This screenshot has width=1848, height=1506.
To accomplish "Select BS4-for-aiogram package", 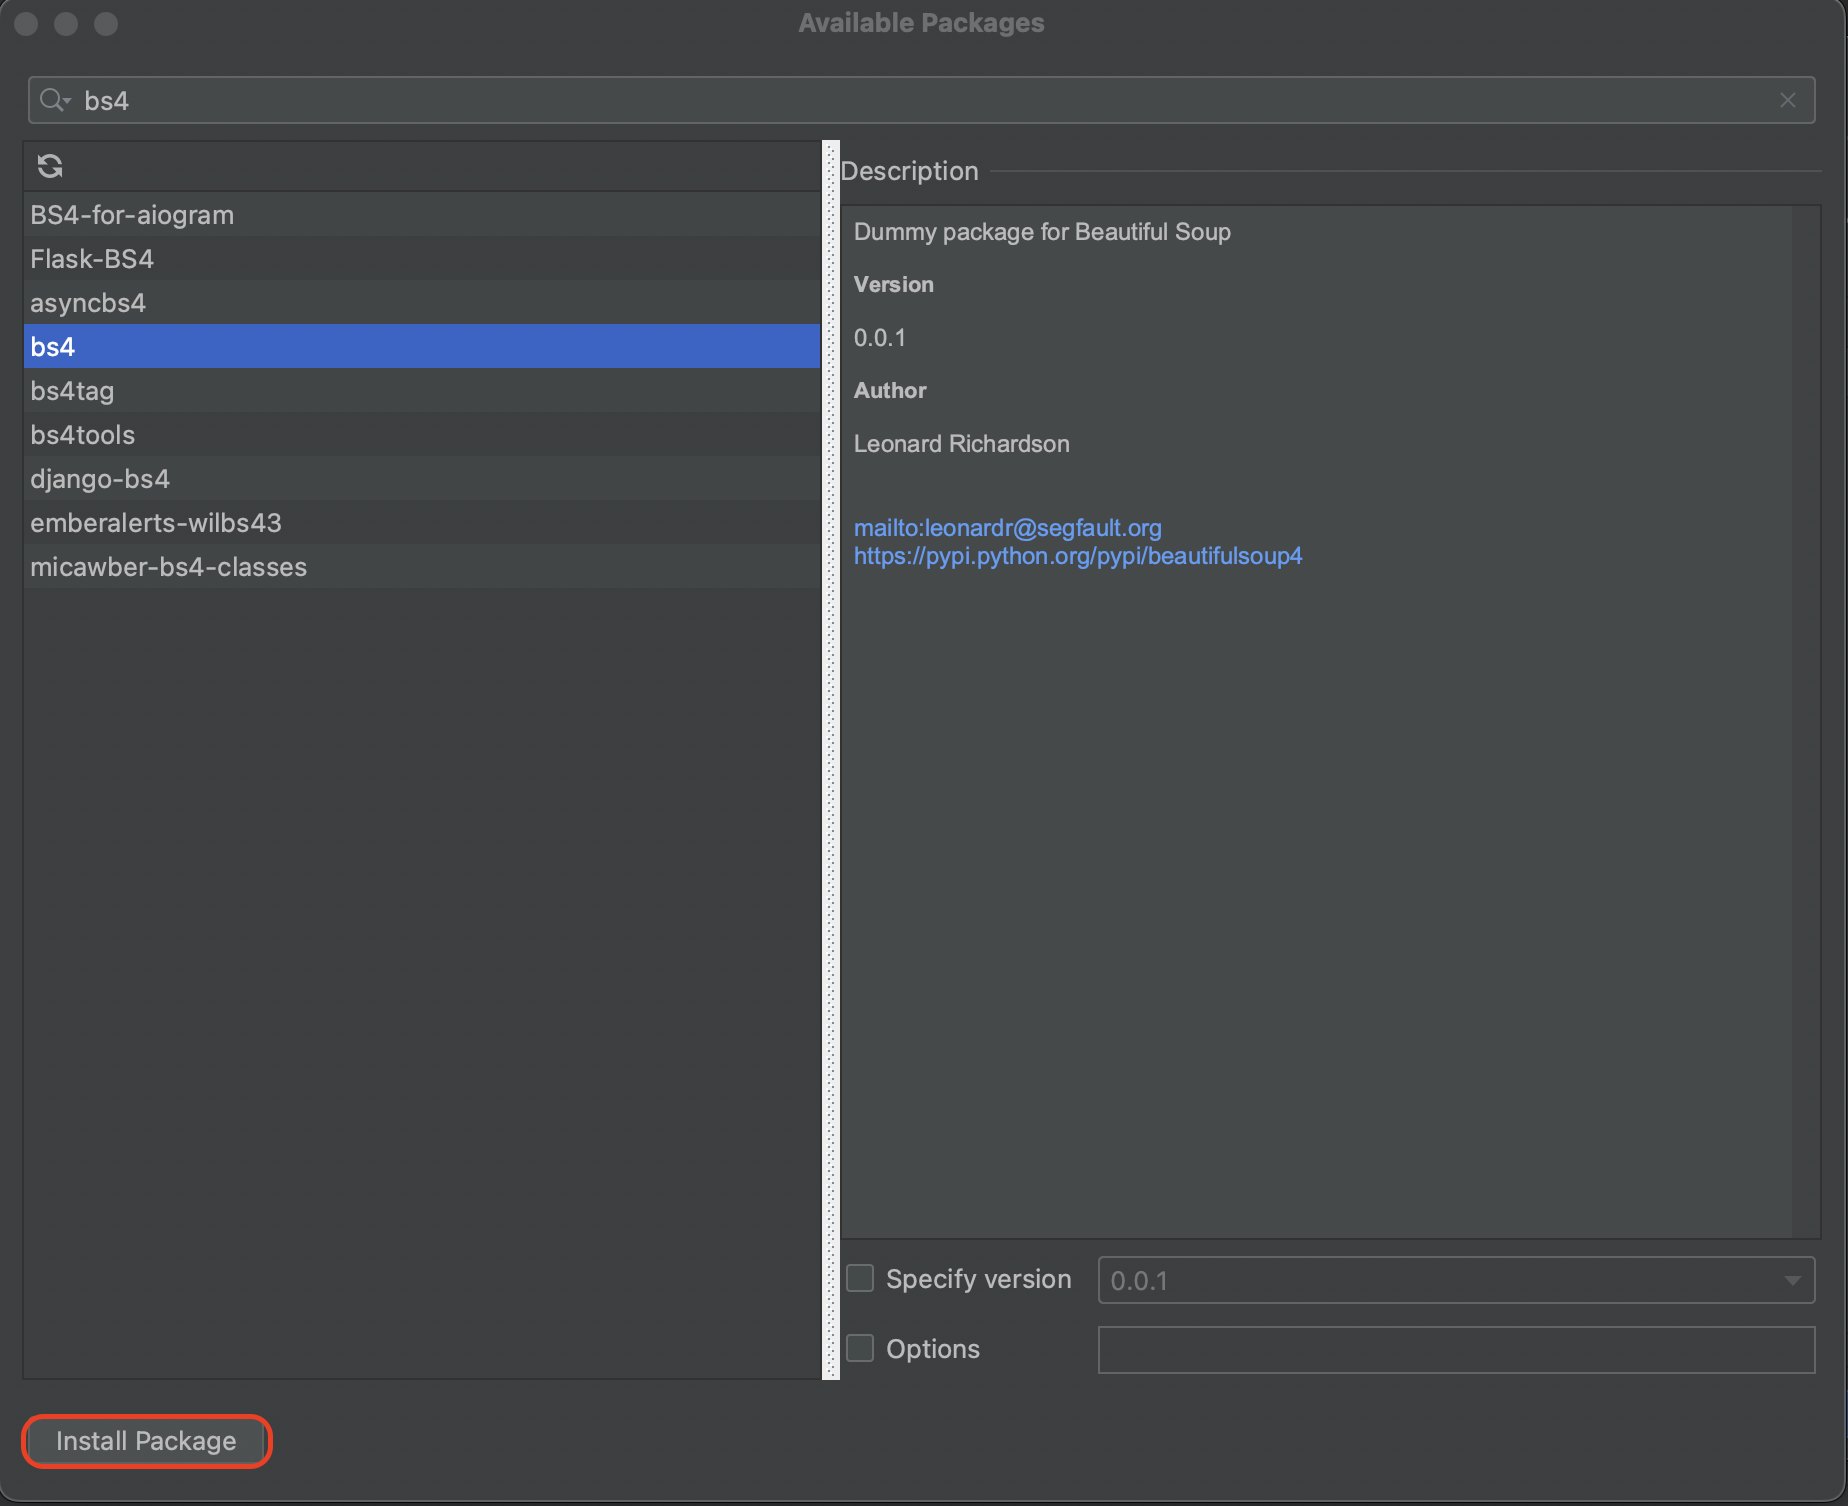I will pyautogui.click(x=421, y=215).
